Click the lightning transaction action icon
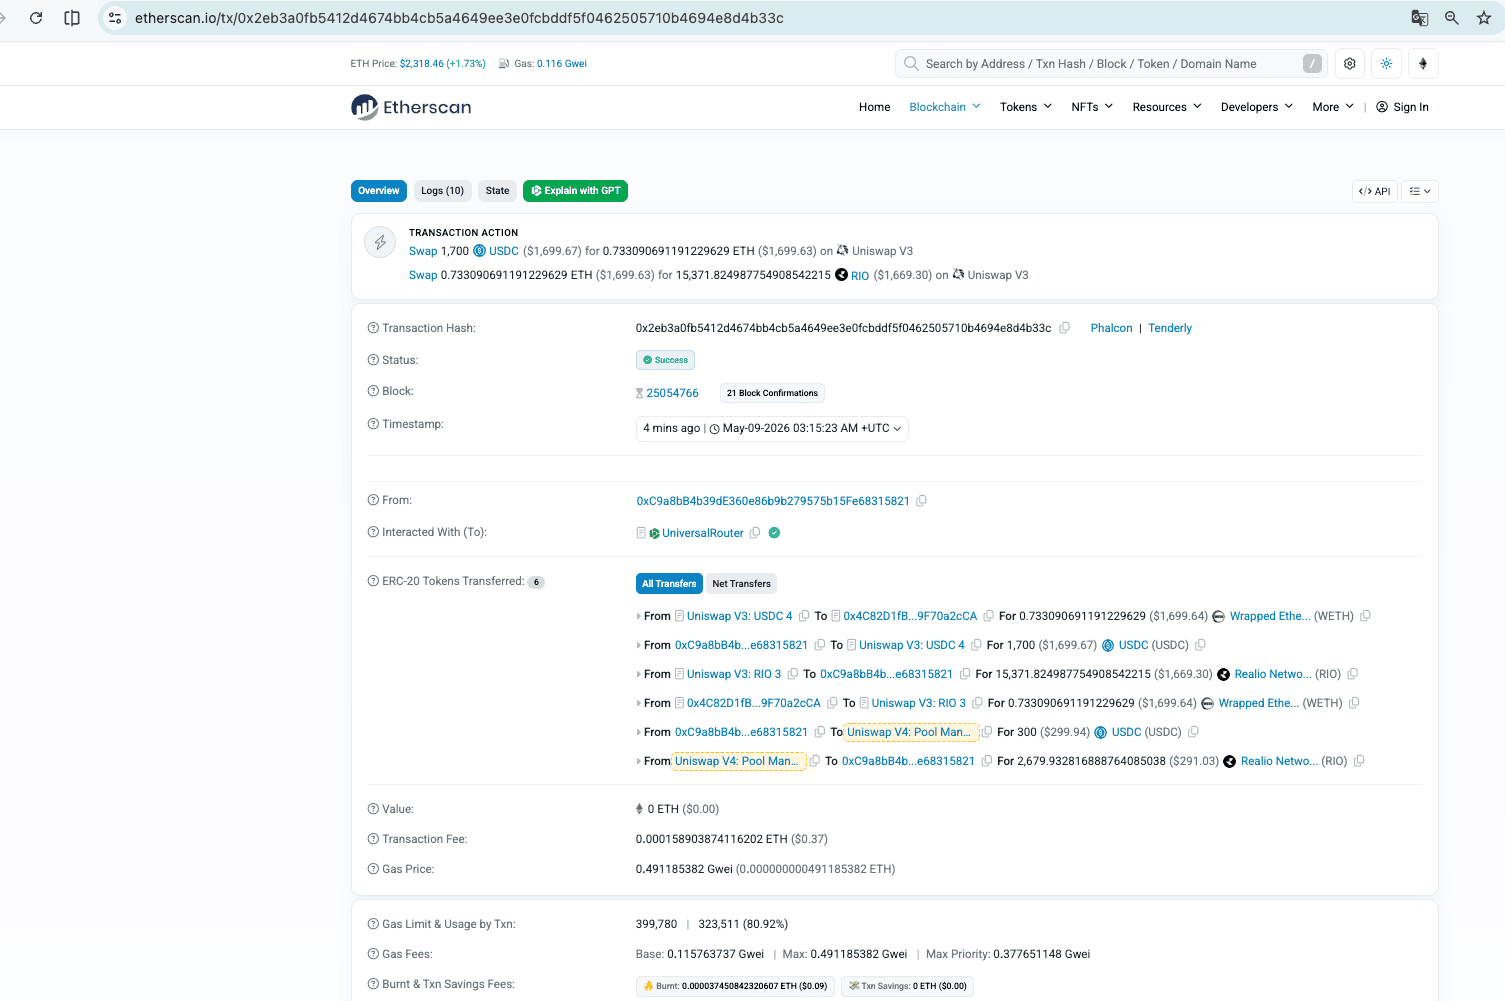Screen dimensions: 1505x1001 (x=380, y=242)
